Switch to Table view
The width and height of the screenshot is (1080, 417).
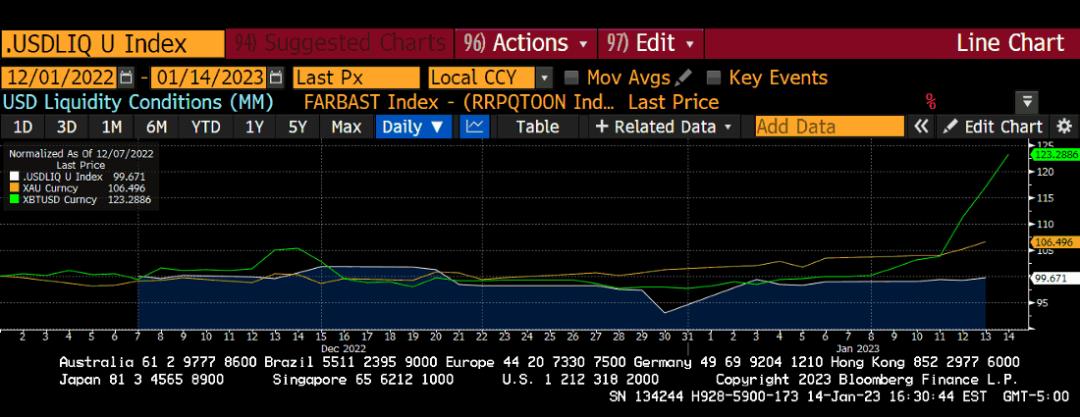(537, 127)
